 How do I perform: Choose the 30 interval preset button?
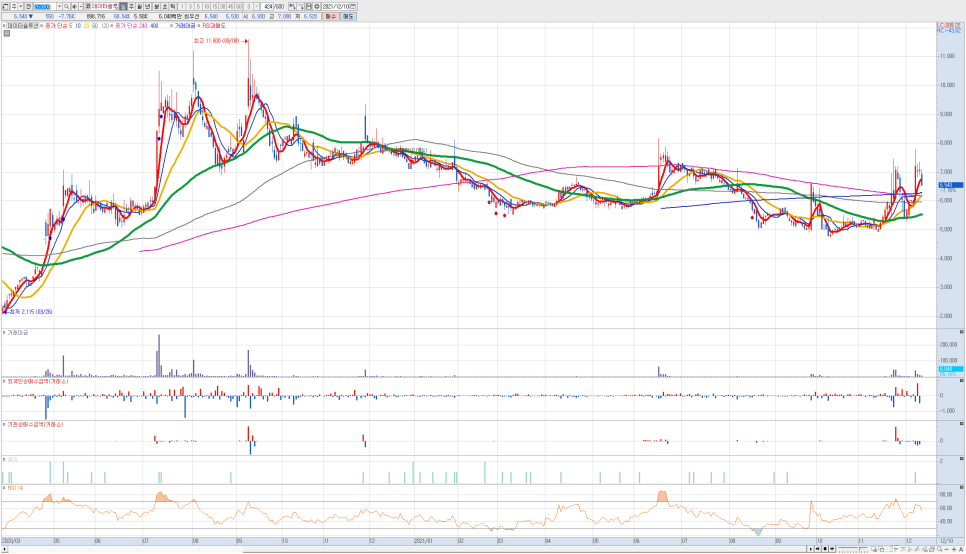click(x=222, y=6)
